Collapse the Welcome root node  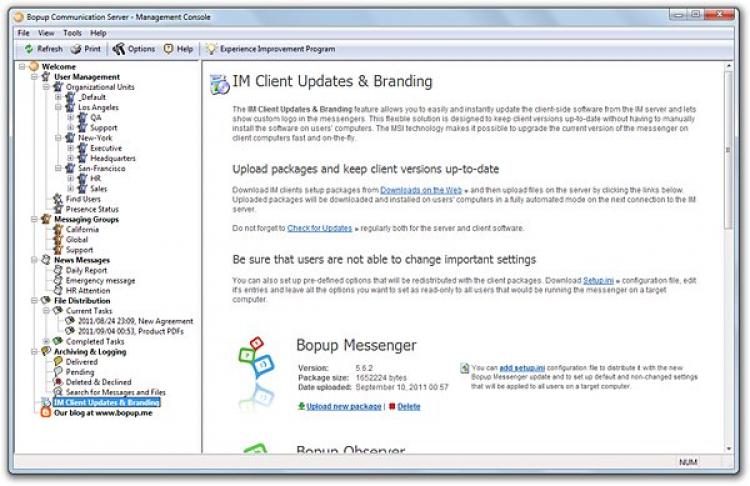tap(22, 66)
